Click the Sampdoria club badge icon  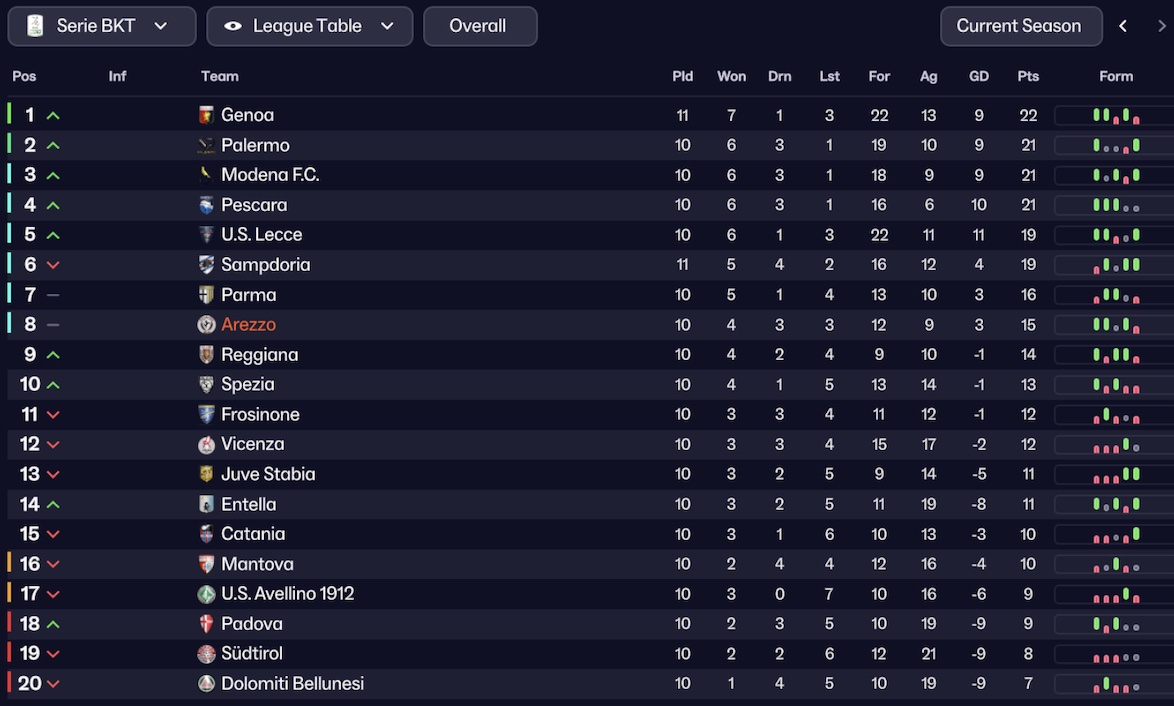coord(206,265)
